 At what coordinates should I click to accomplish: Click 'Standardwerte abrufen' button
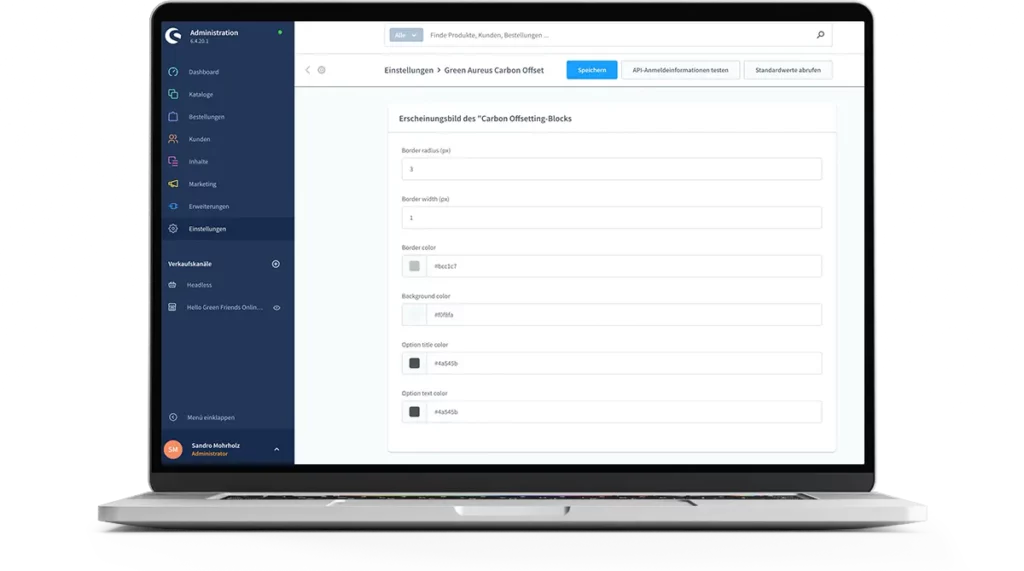788,70
